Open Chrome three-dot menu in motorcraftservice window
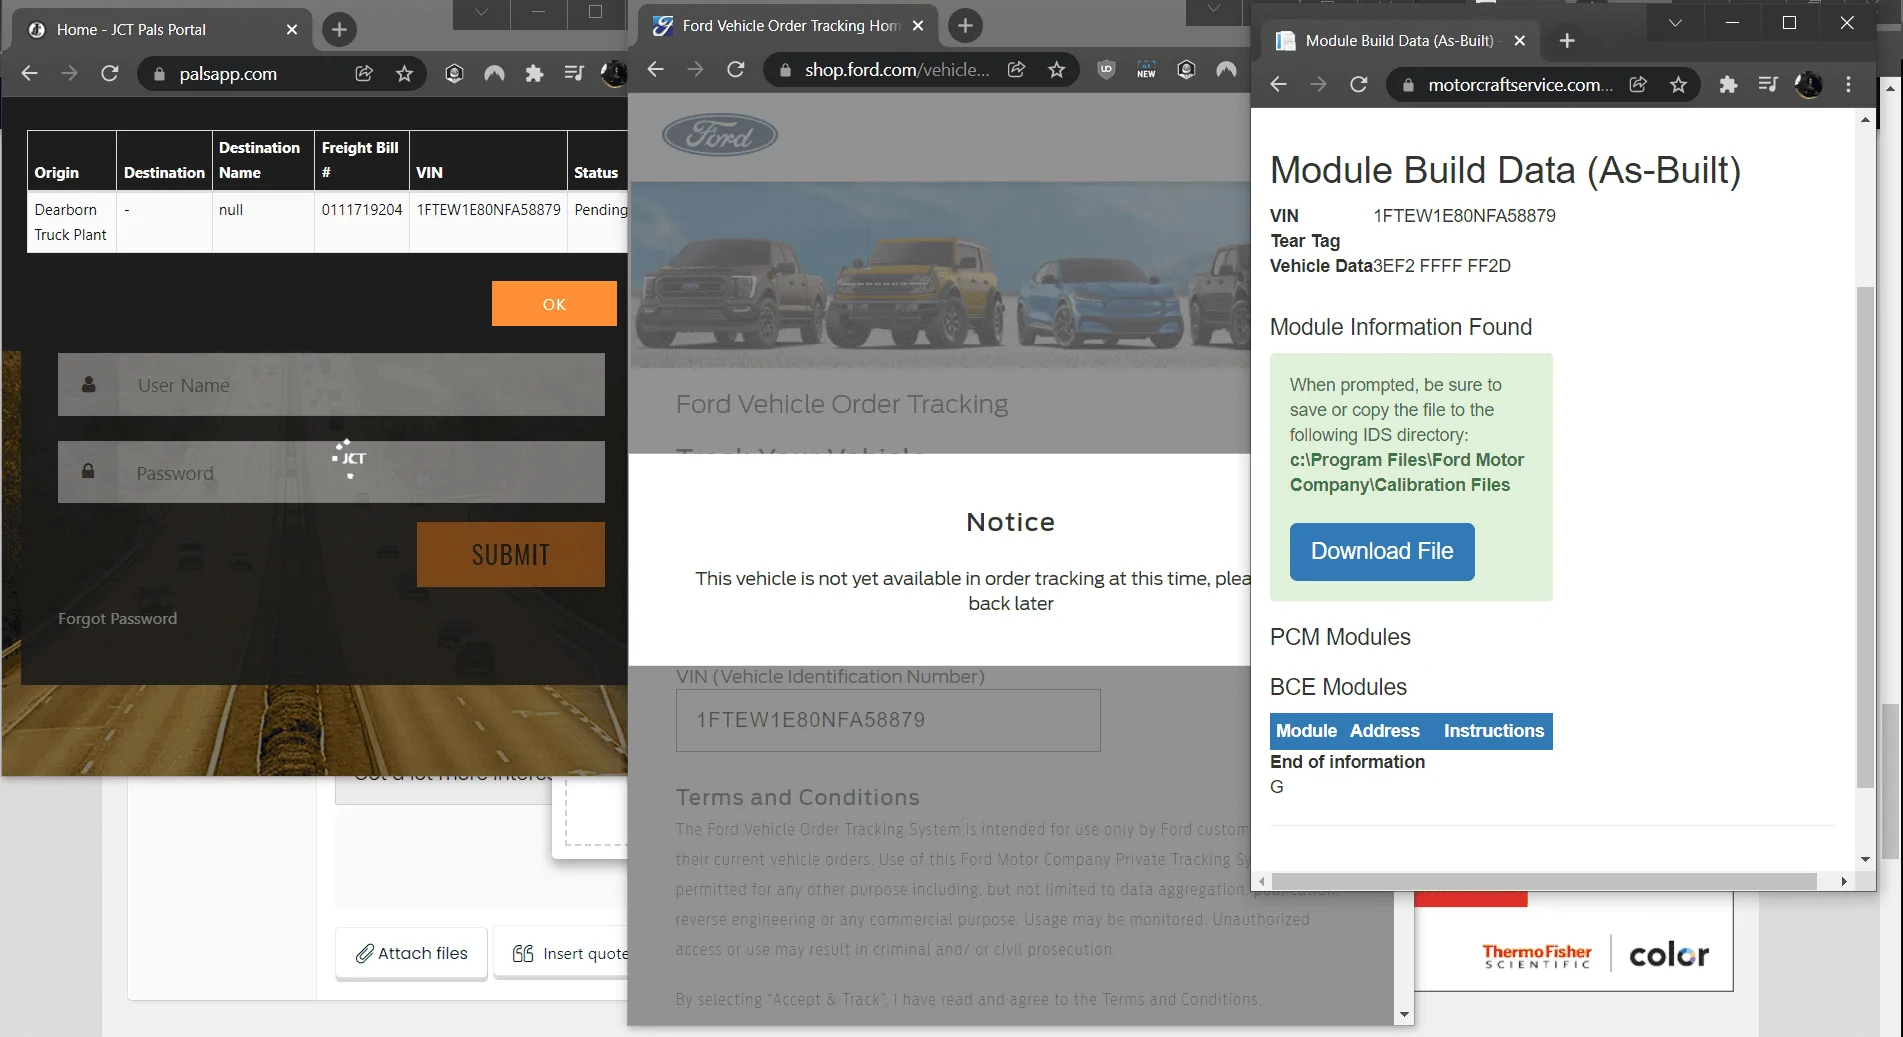The height and width of the screenshot is (1037, 1903). point(1848,85)
